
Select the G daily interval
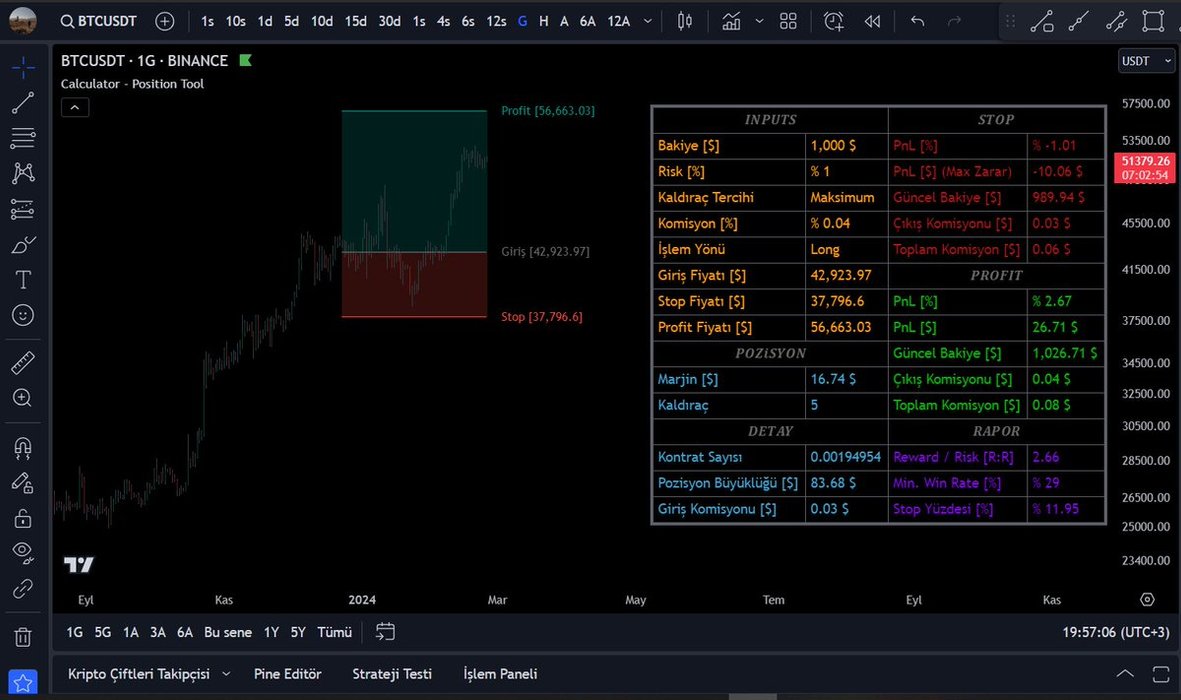click(x=523, y=21)
